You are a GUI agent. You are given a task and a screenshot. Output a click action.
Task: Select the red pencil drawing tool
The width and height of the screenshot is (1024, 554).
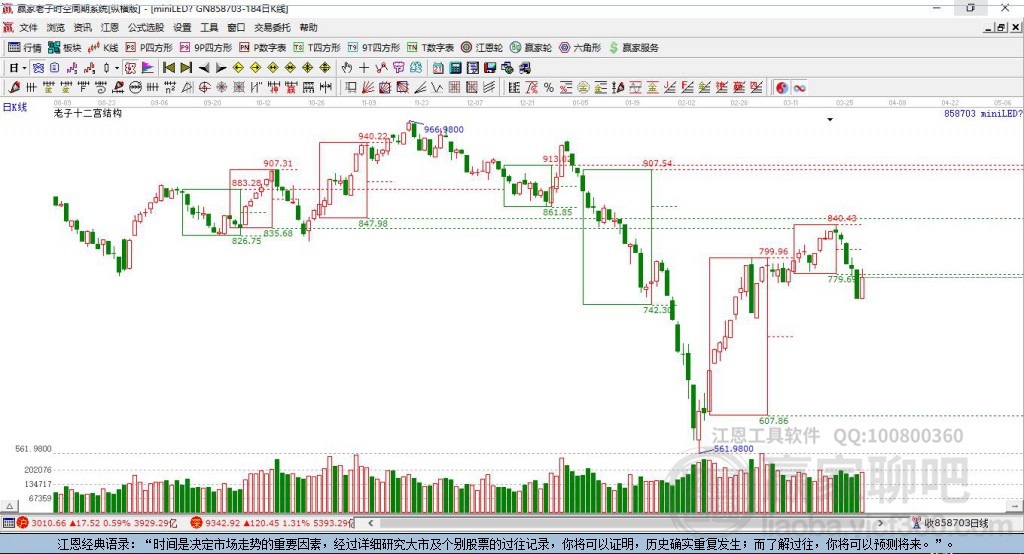point(14,87)
